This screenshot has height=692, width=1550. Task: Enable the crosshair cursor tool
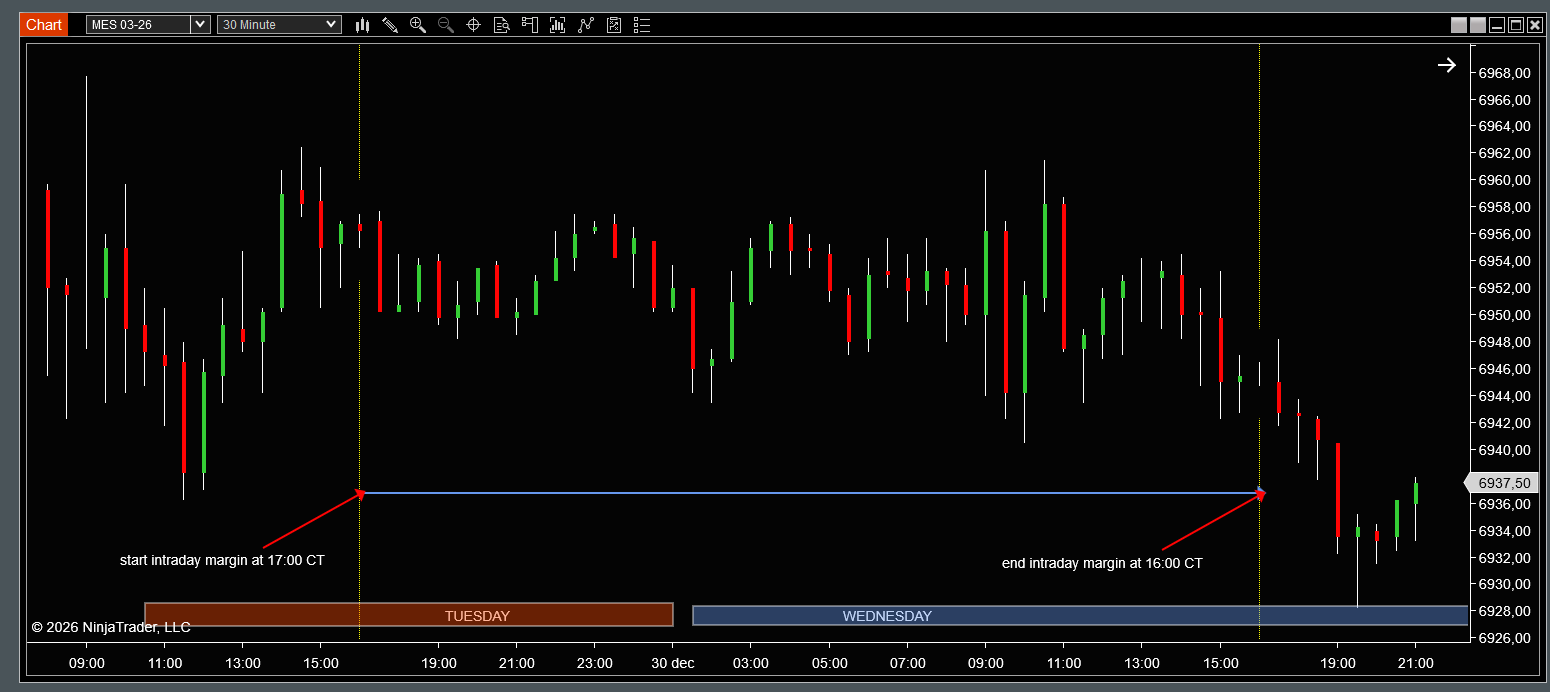point(473,25)
